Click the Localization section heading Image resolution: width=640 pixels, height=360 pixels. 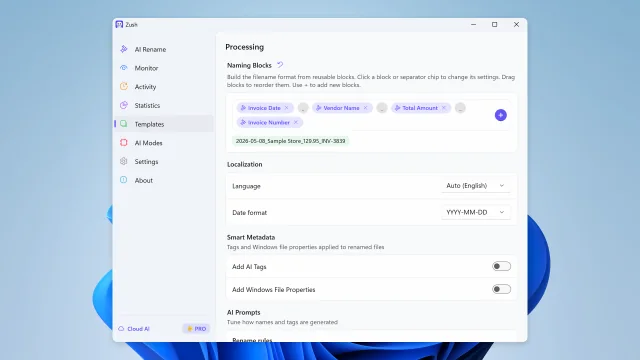click(244, 164)
